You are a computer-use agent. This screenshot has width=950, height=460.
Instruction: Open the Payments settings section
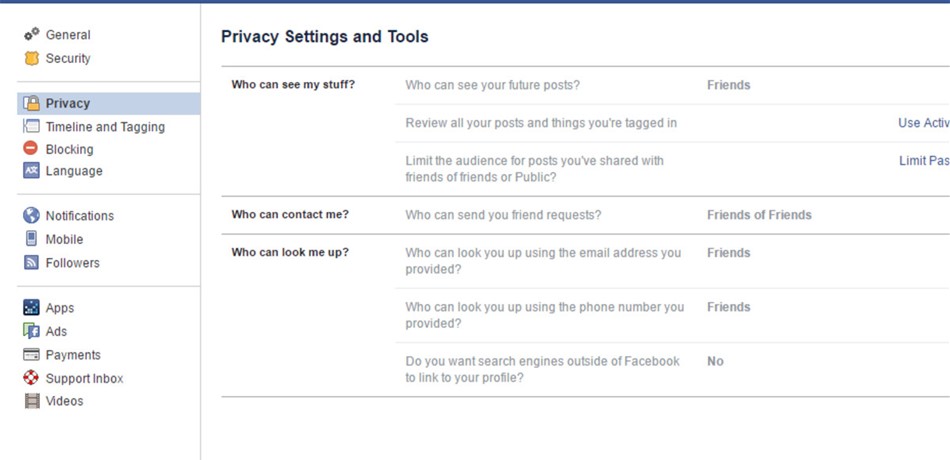pyautogui.click(x=73, y=355)
